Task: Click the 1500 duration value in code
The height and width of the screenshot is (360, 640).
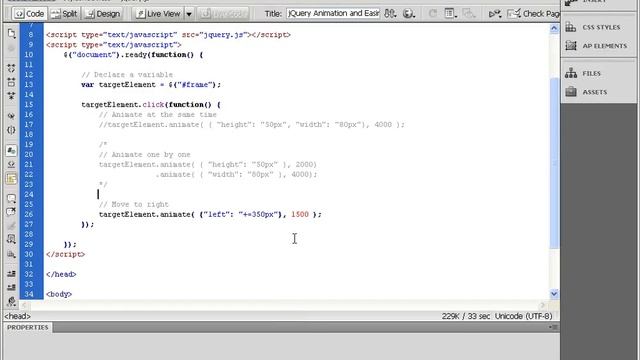Action: 300,214
